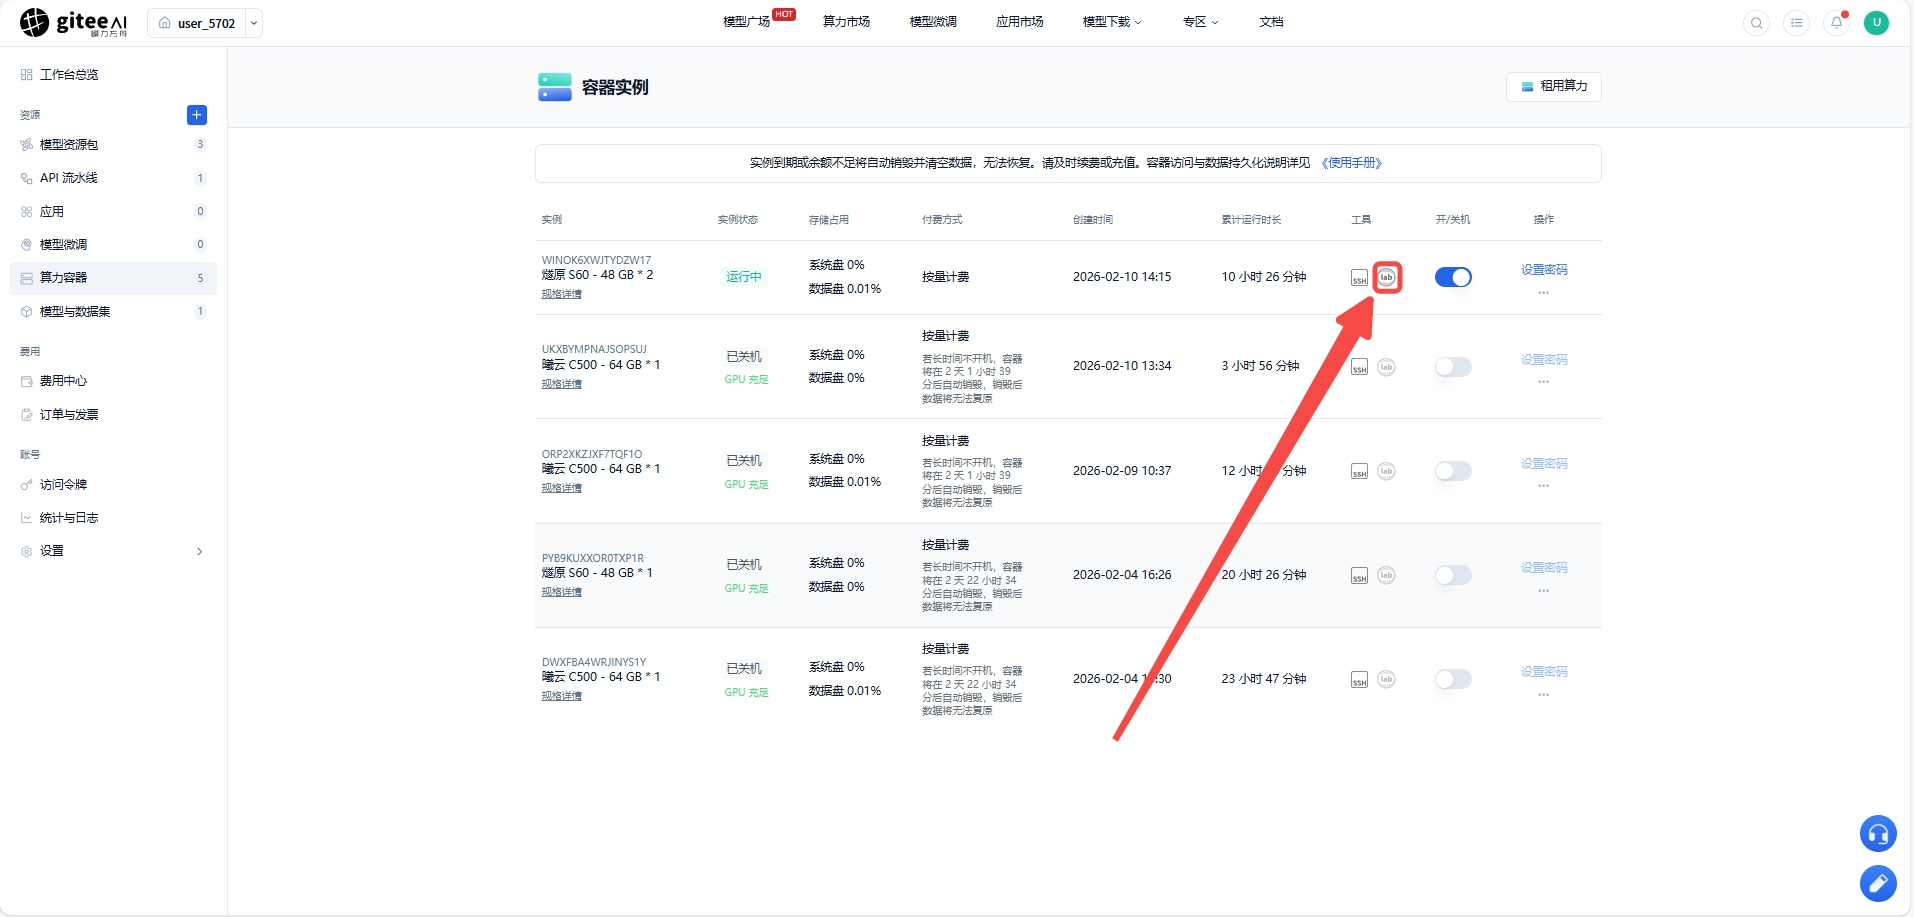Open the headset customer support button
Screen dimensions: 1914x917
[x=1878, y=833]
